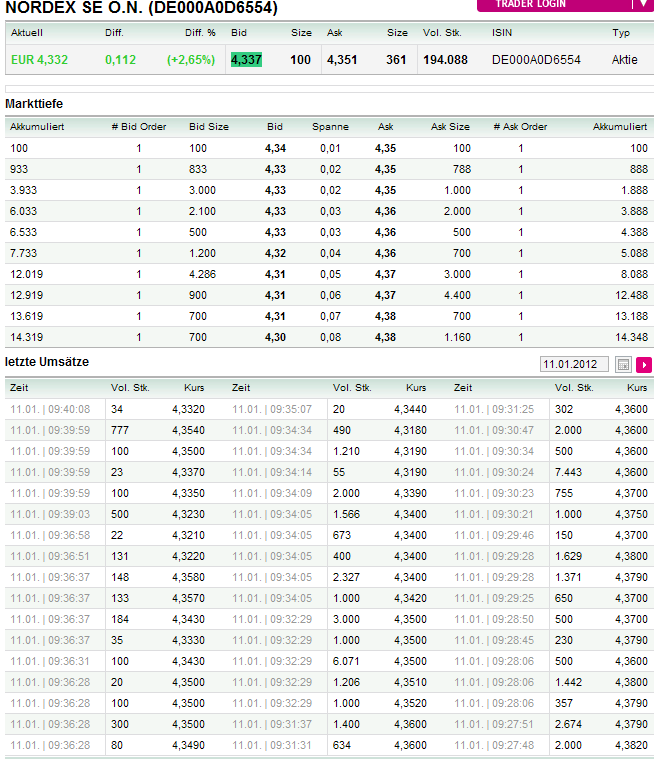Select the spread value 0,08
Image resolution: width=654 pixels, height=759 pixels.
330,337
